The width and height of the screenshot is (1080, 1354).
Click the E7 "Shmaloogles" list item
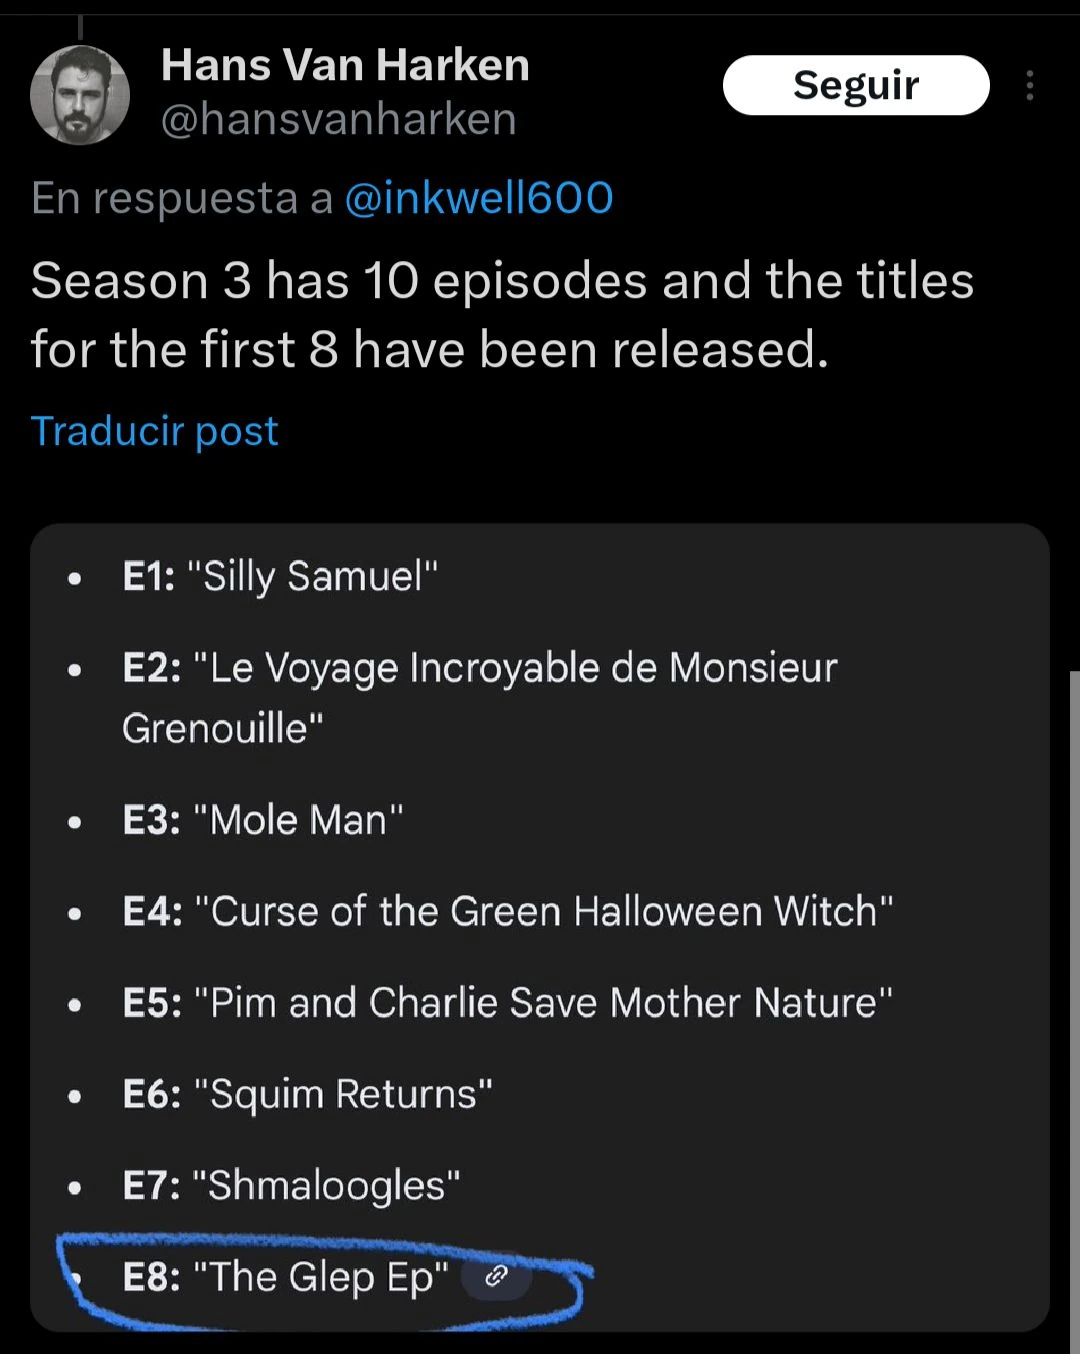(x=291, y=1186)
